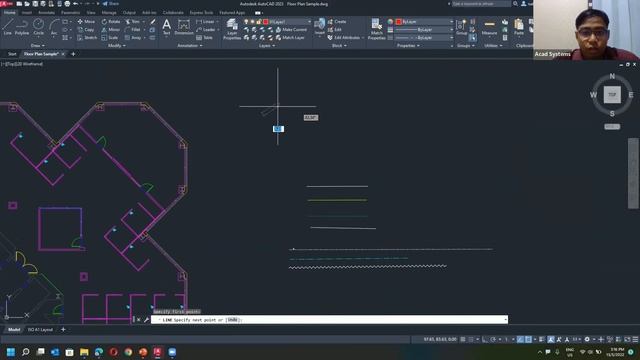Toggle annotation visibility in status bar

551,339
